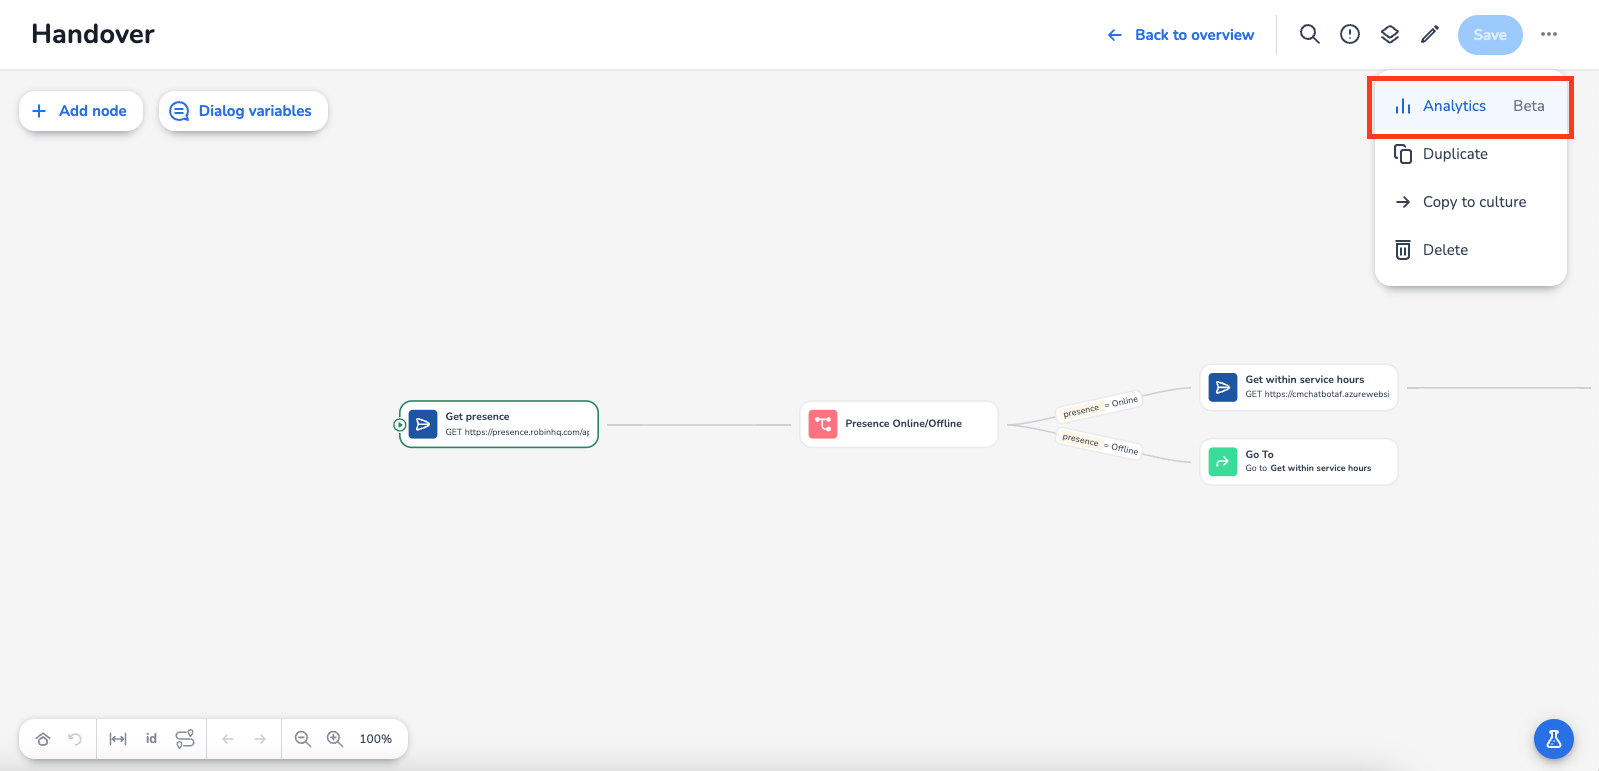Open the flask test button

pyautogui.click(x=1553, y=739)
